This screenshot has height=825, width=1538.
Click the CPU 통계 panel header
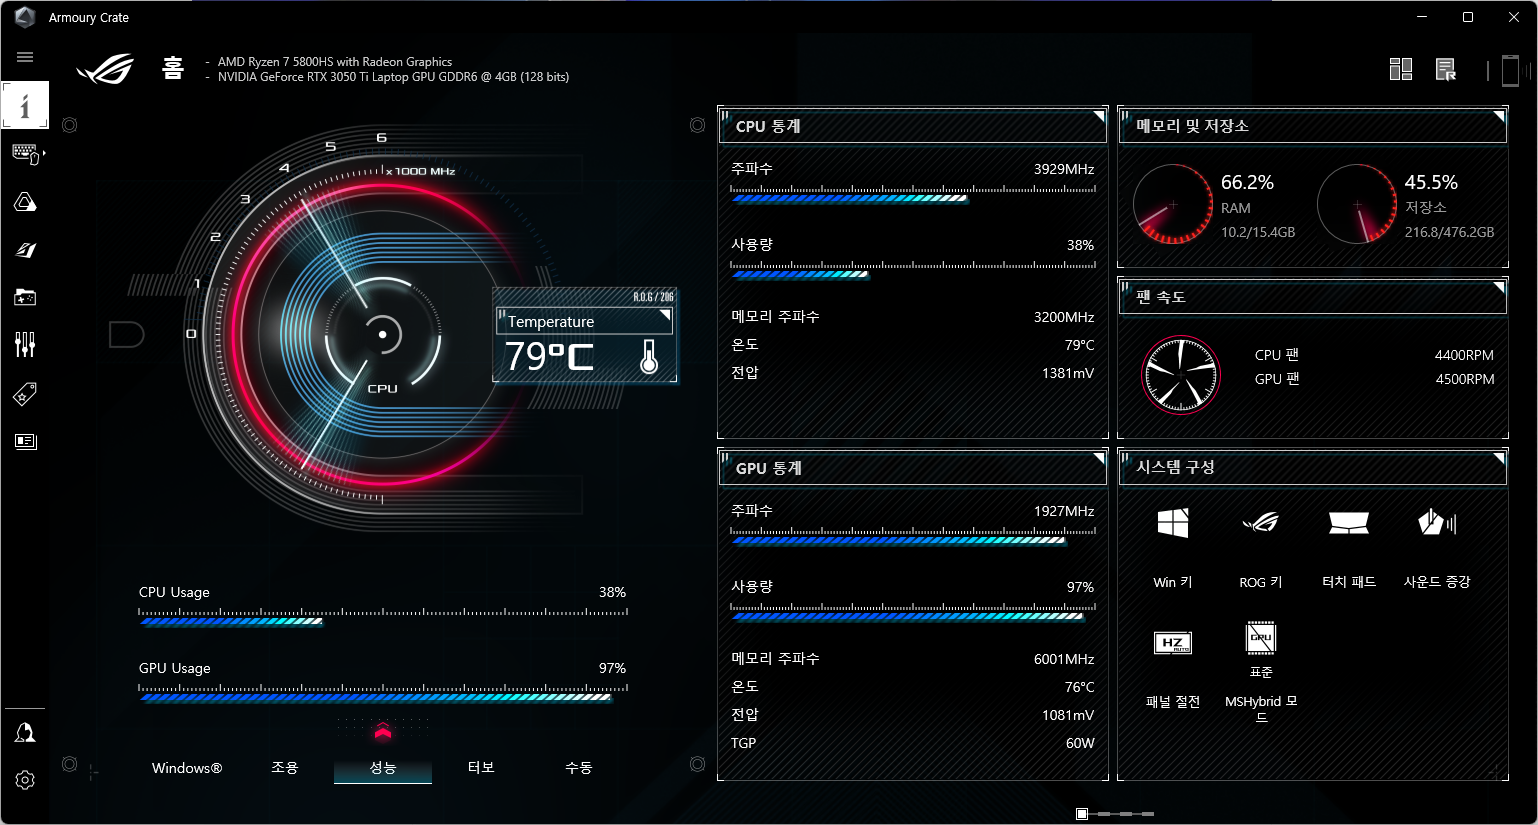click(x=913, y=126)
